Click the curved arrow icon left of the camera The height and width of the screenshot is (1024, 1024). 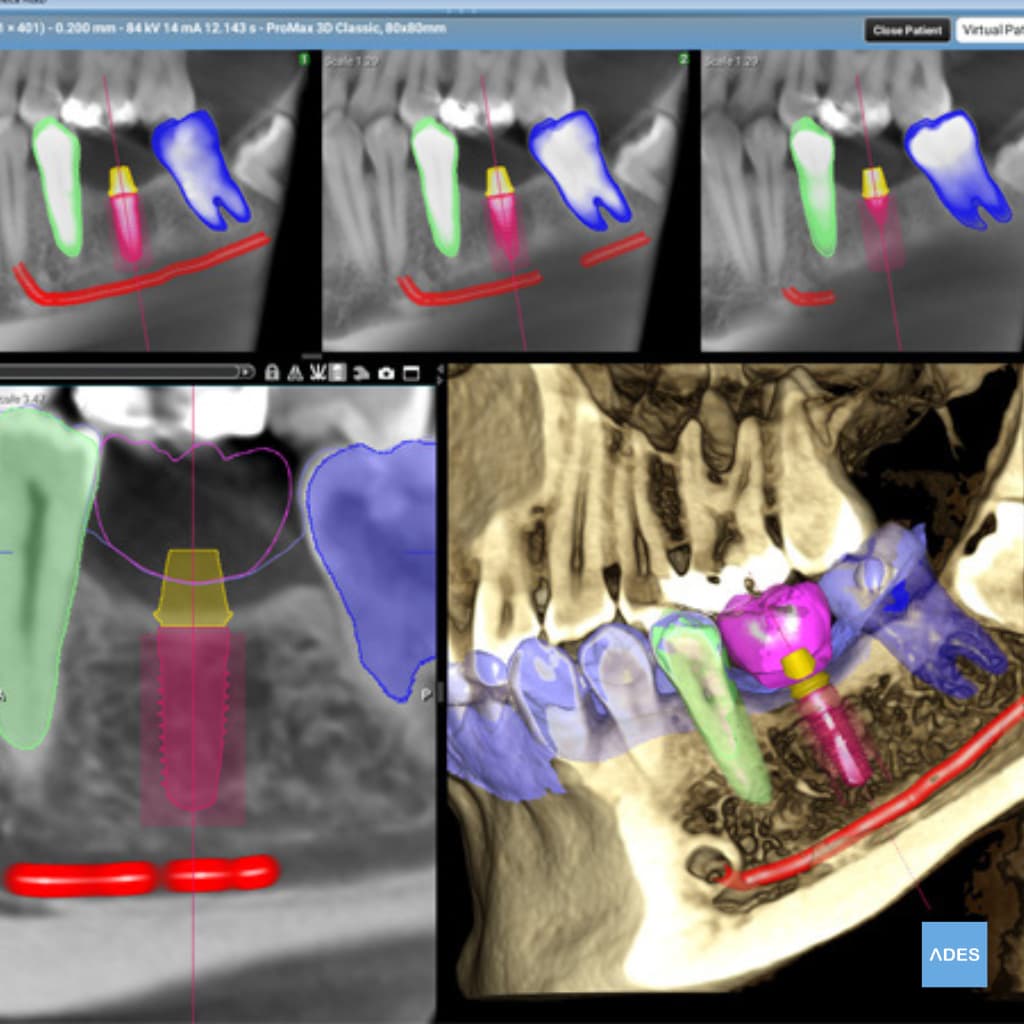pos(361,372)
